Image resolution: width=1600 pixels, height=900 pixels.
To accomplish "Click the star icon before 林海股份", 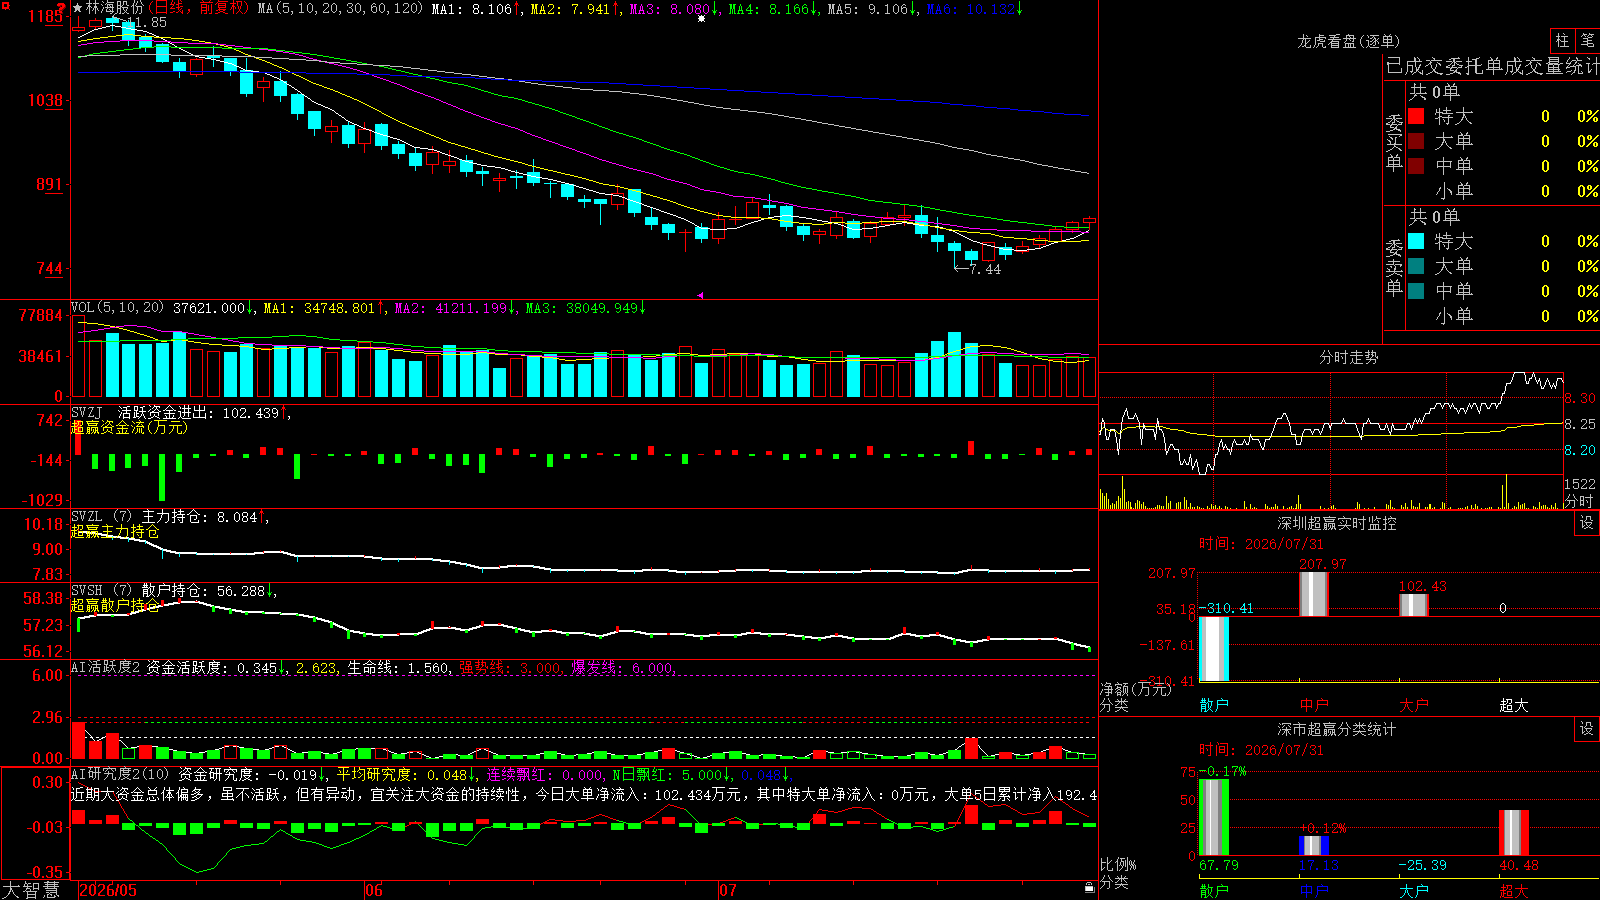I will tap(78, 8).
